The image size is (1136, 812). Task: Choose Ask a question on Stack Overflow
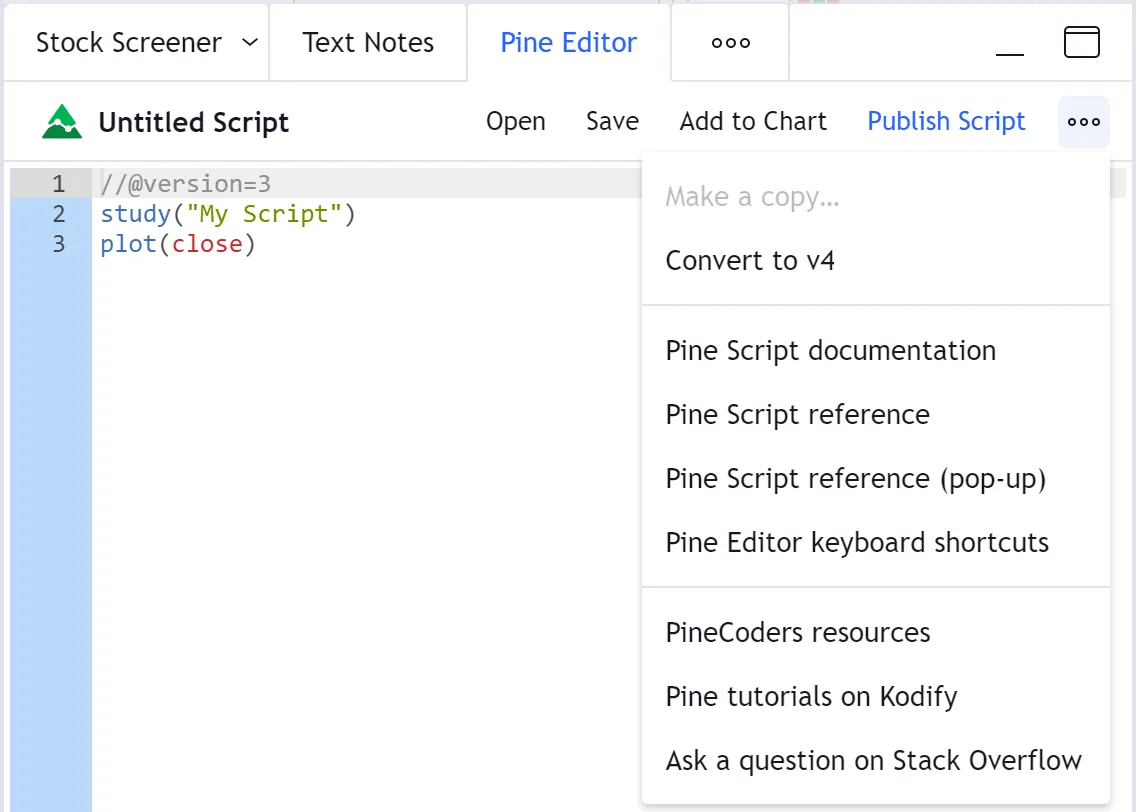pos(873,761)
